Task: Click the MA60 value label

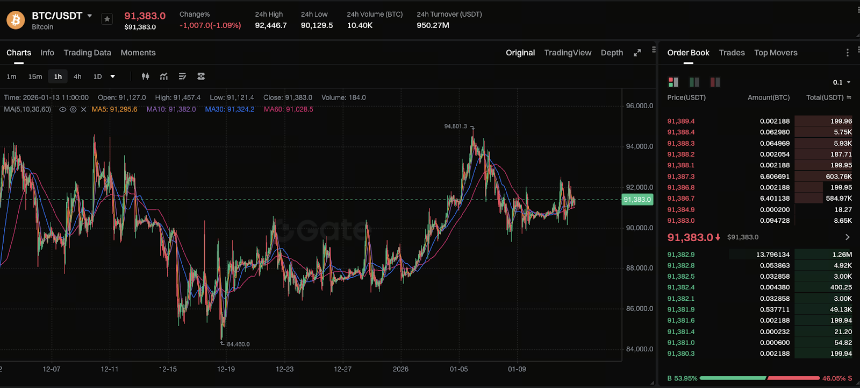Action: [x=288, y=109]
